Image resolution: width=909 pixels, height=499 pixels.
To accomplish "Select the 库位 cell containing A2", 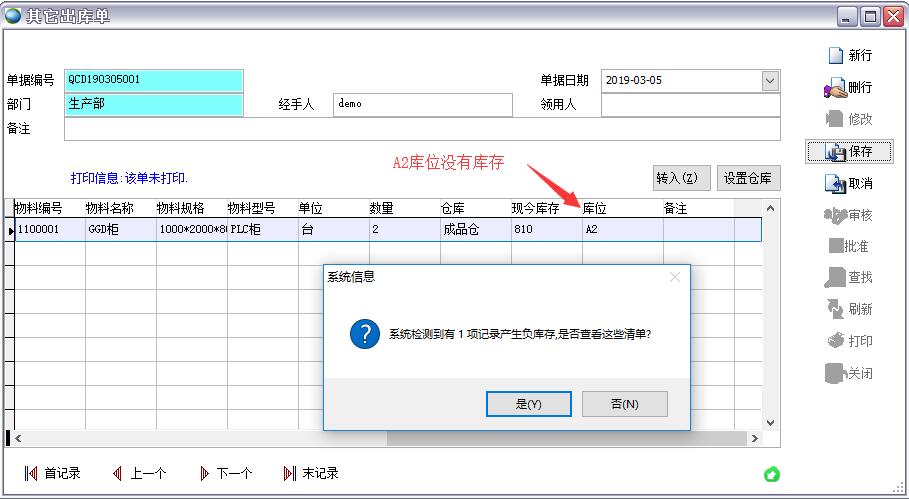I will tap(621, 230).
